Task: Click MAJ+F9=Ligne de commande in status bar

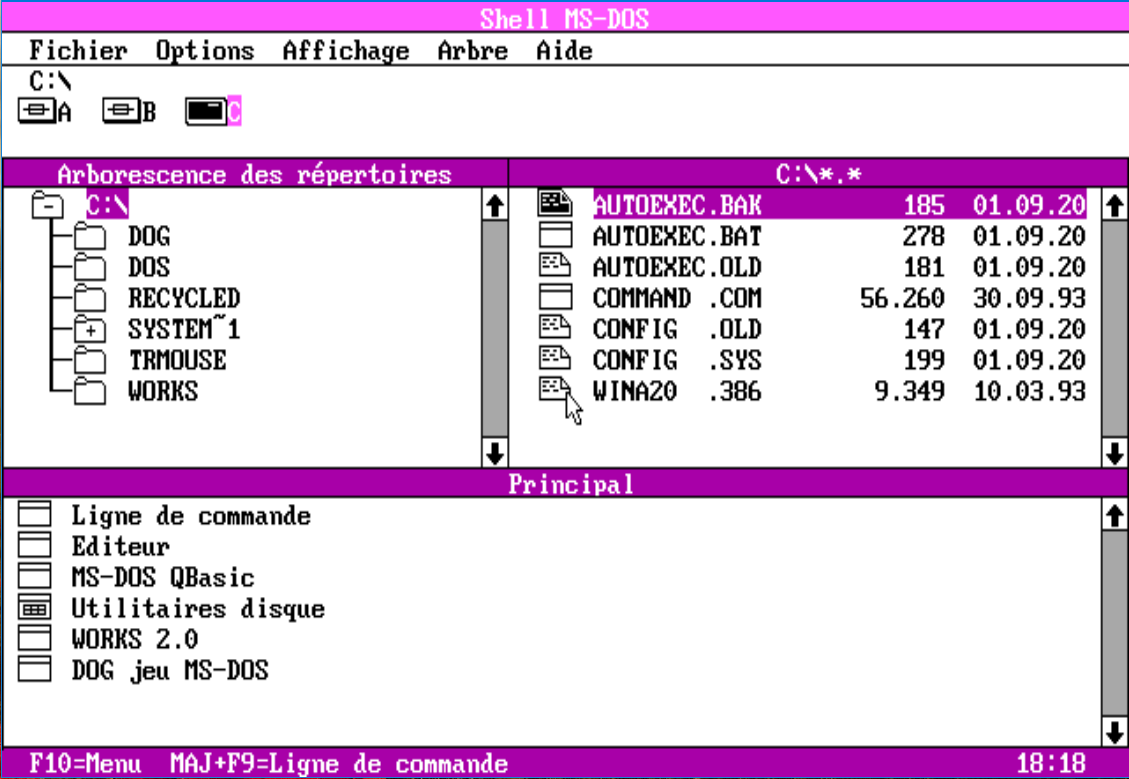Action: [x=339, y=763]
